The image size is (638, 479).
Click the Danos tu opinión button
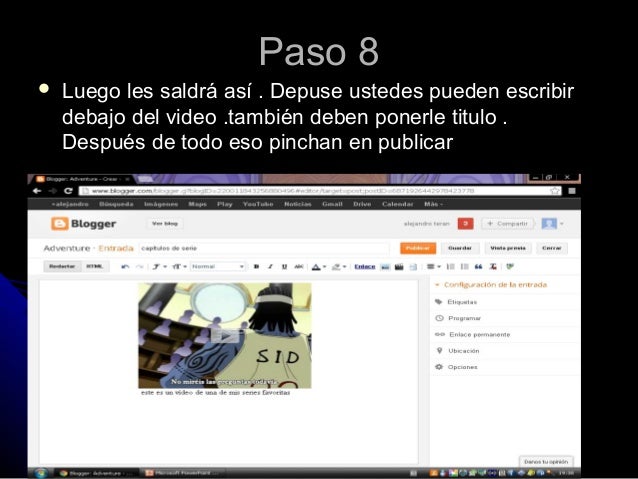(x=546, y=462)
